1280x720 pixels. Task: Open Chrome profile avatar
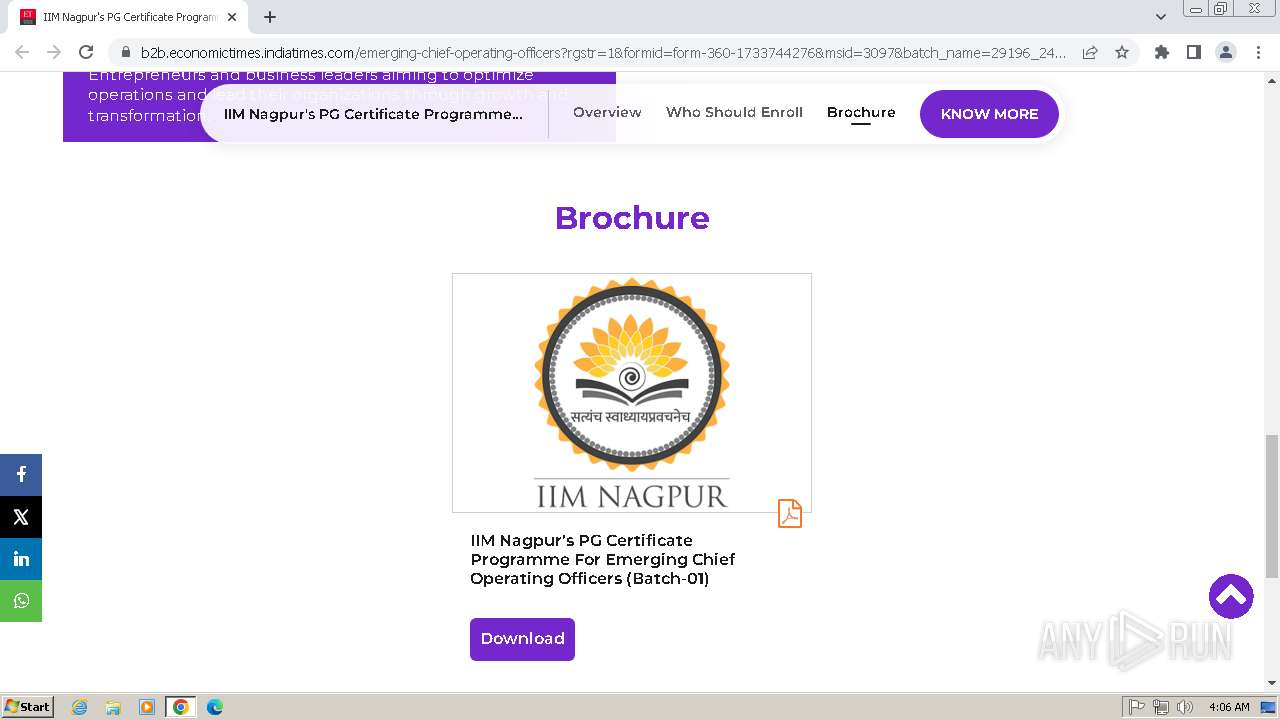click(1225, 52)
